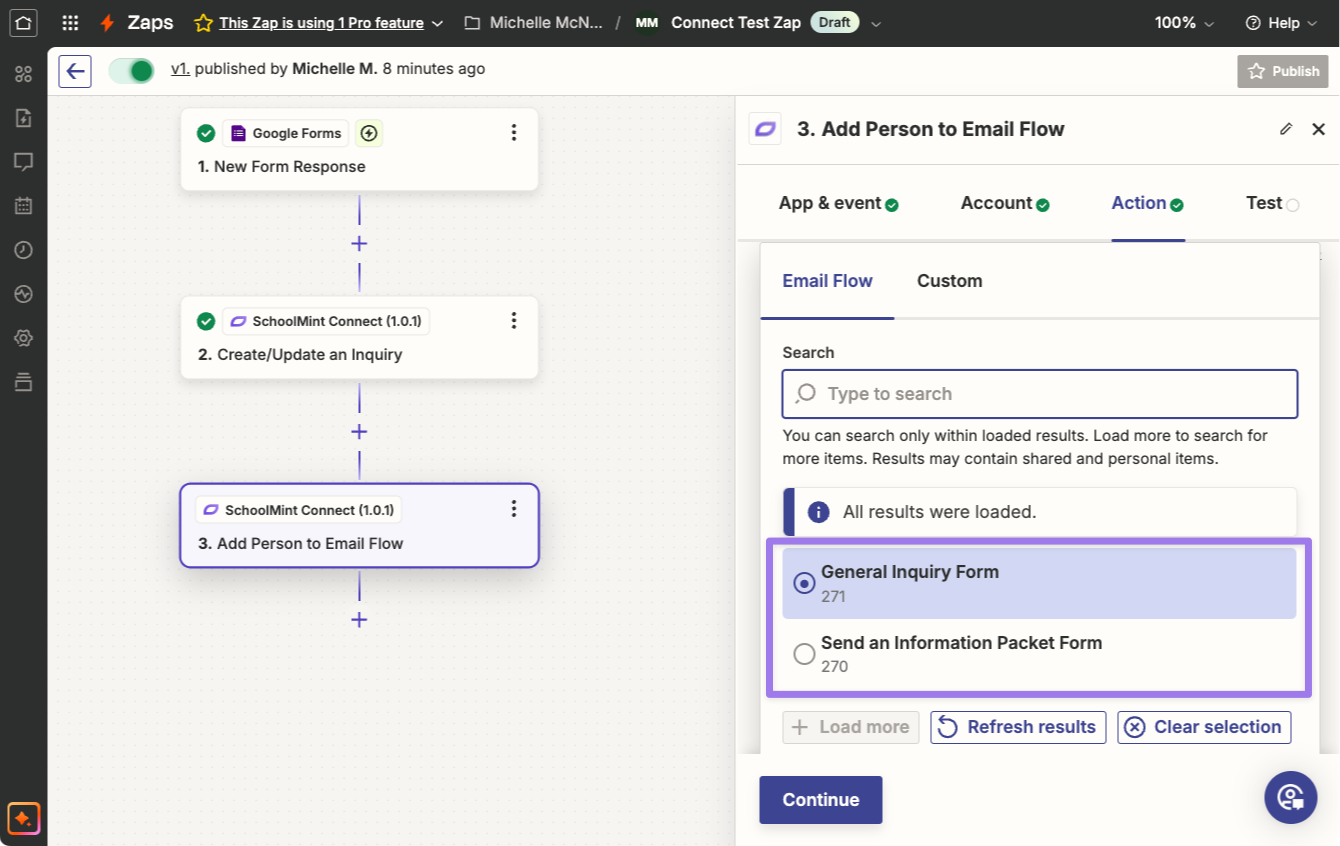Open the versions stack icon in sidebar
The width and height of the screenshot is (1340, 846).
point(24,382)
